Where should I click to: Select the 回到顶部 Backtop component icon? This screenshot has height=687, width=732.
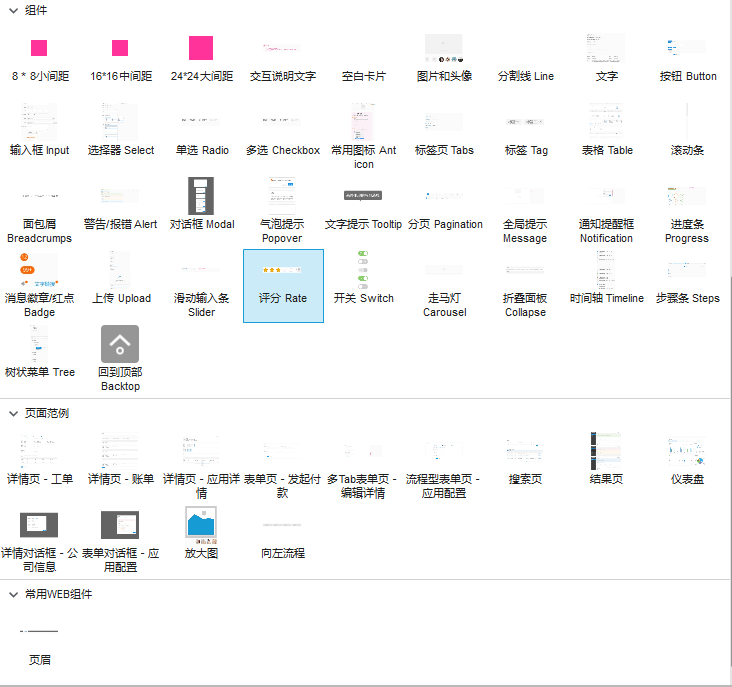tap(120, 345)
